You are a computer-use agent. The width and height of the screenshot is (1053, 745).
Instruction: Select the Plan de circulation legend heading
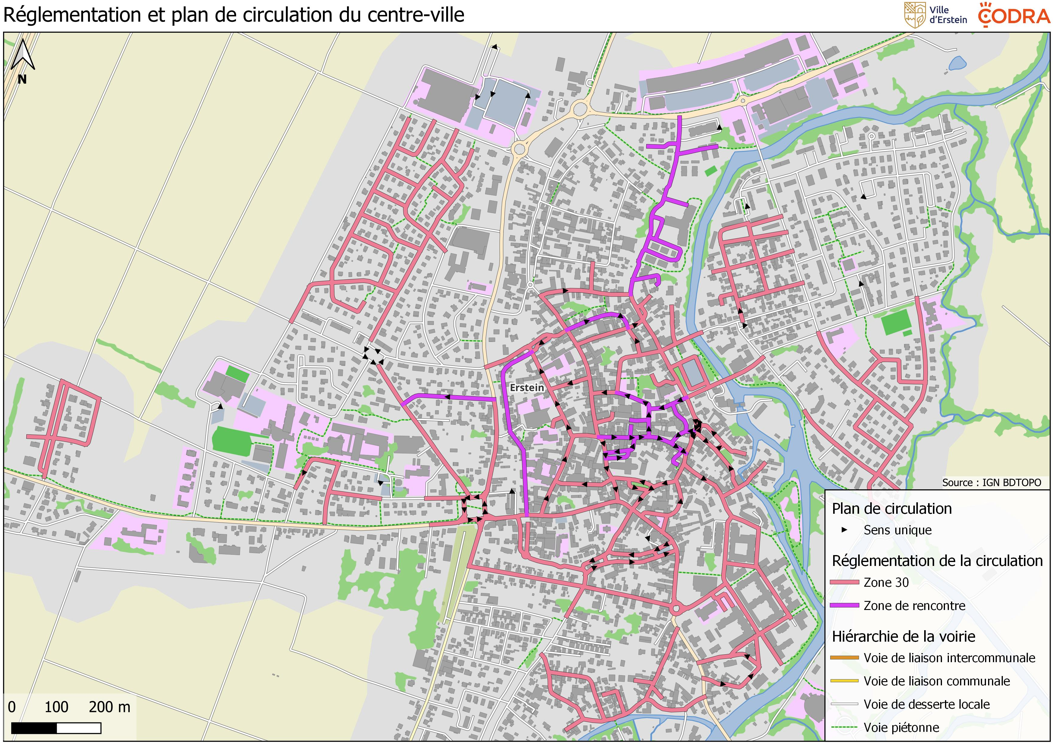click(891, 508)
